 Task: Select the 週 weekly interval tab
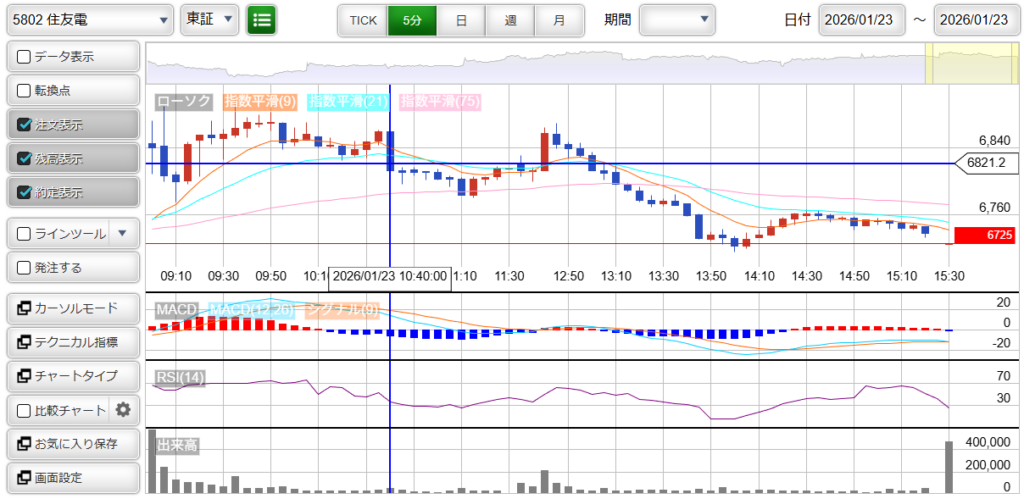[x=510, y=20]
